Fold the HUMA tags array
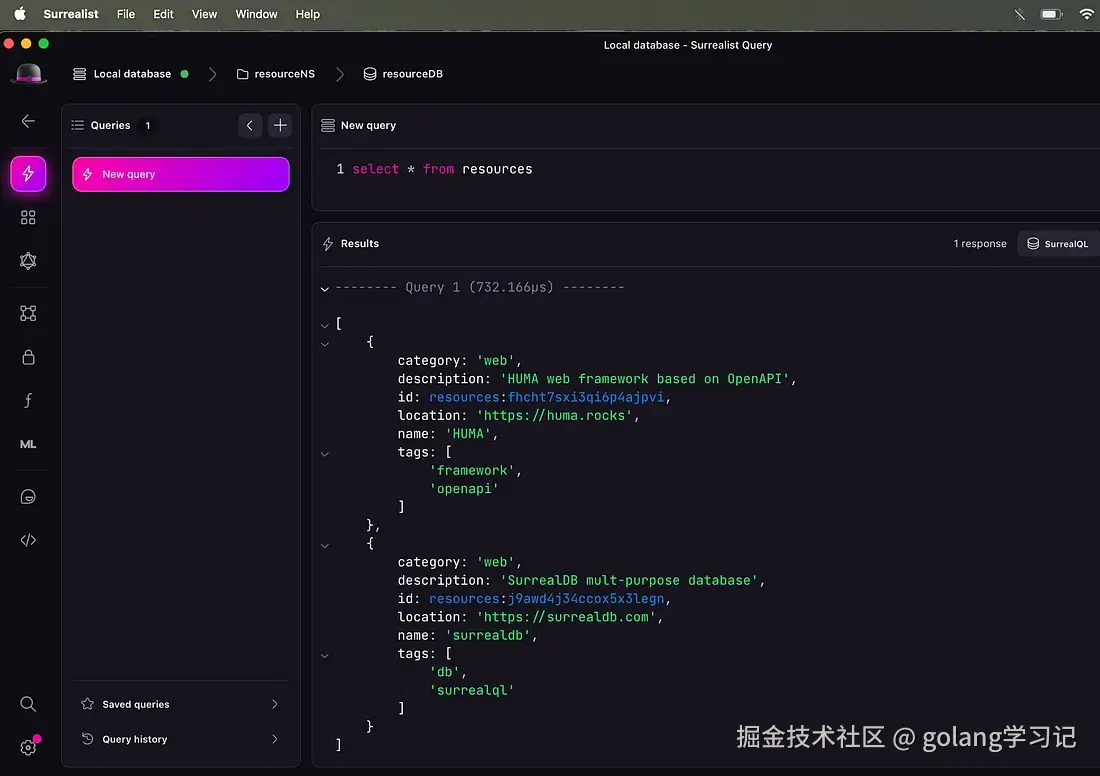The image size is (1100, 776). 325,454
